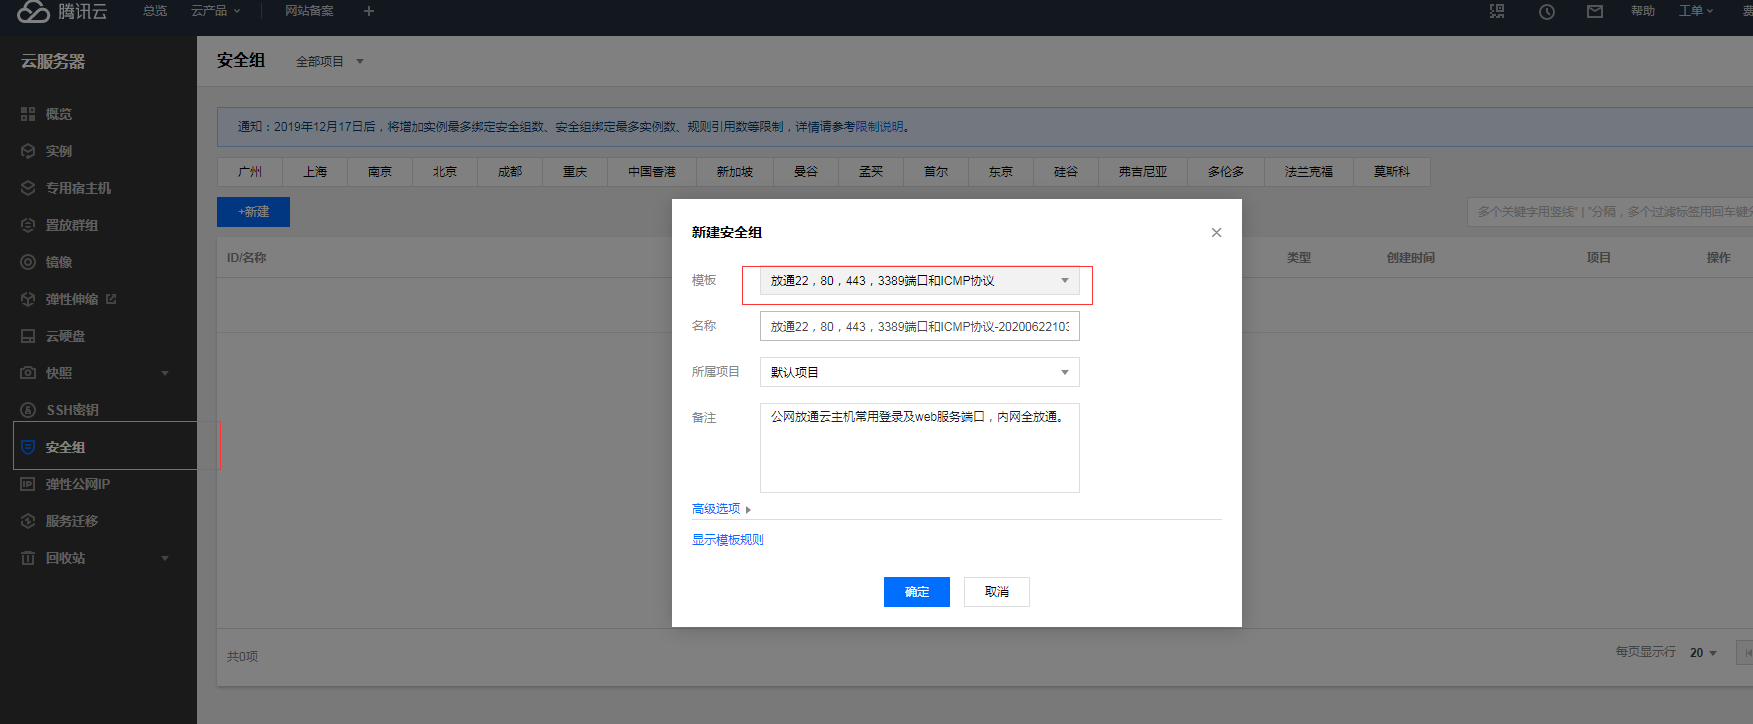Screen dimensions: 1753x724
Task: Switch to the 北京 region tab
Action: [445, 172]
